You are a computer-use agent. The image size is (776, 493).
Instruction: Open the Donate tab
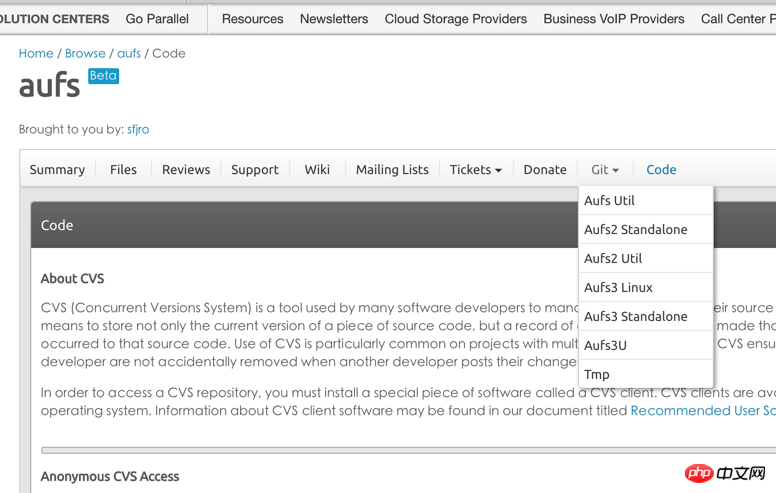(x=545, y=170)
